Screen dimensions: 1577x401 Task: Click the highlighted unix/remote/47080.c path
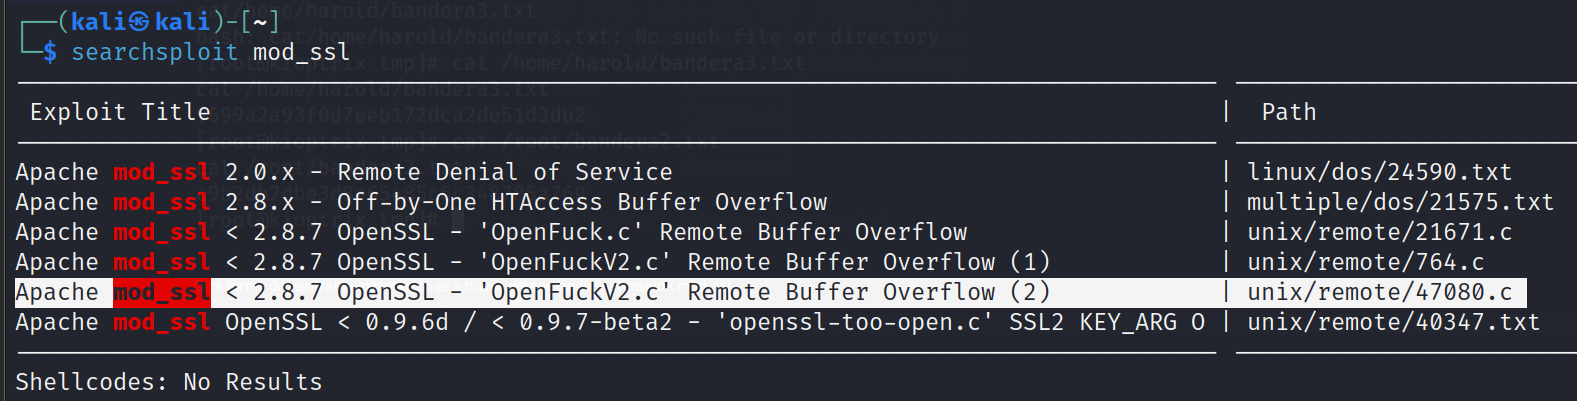pyautogui.click(x=1379, y=292)
